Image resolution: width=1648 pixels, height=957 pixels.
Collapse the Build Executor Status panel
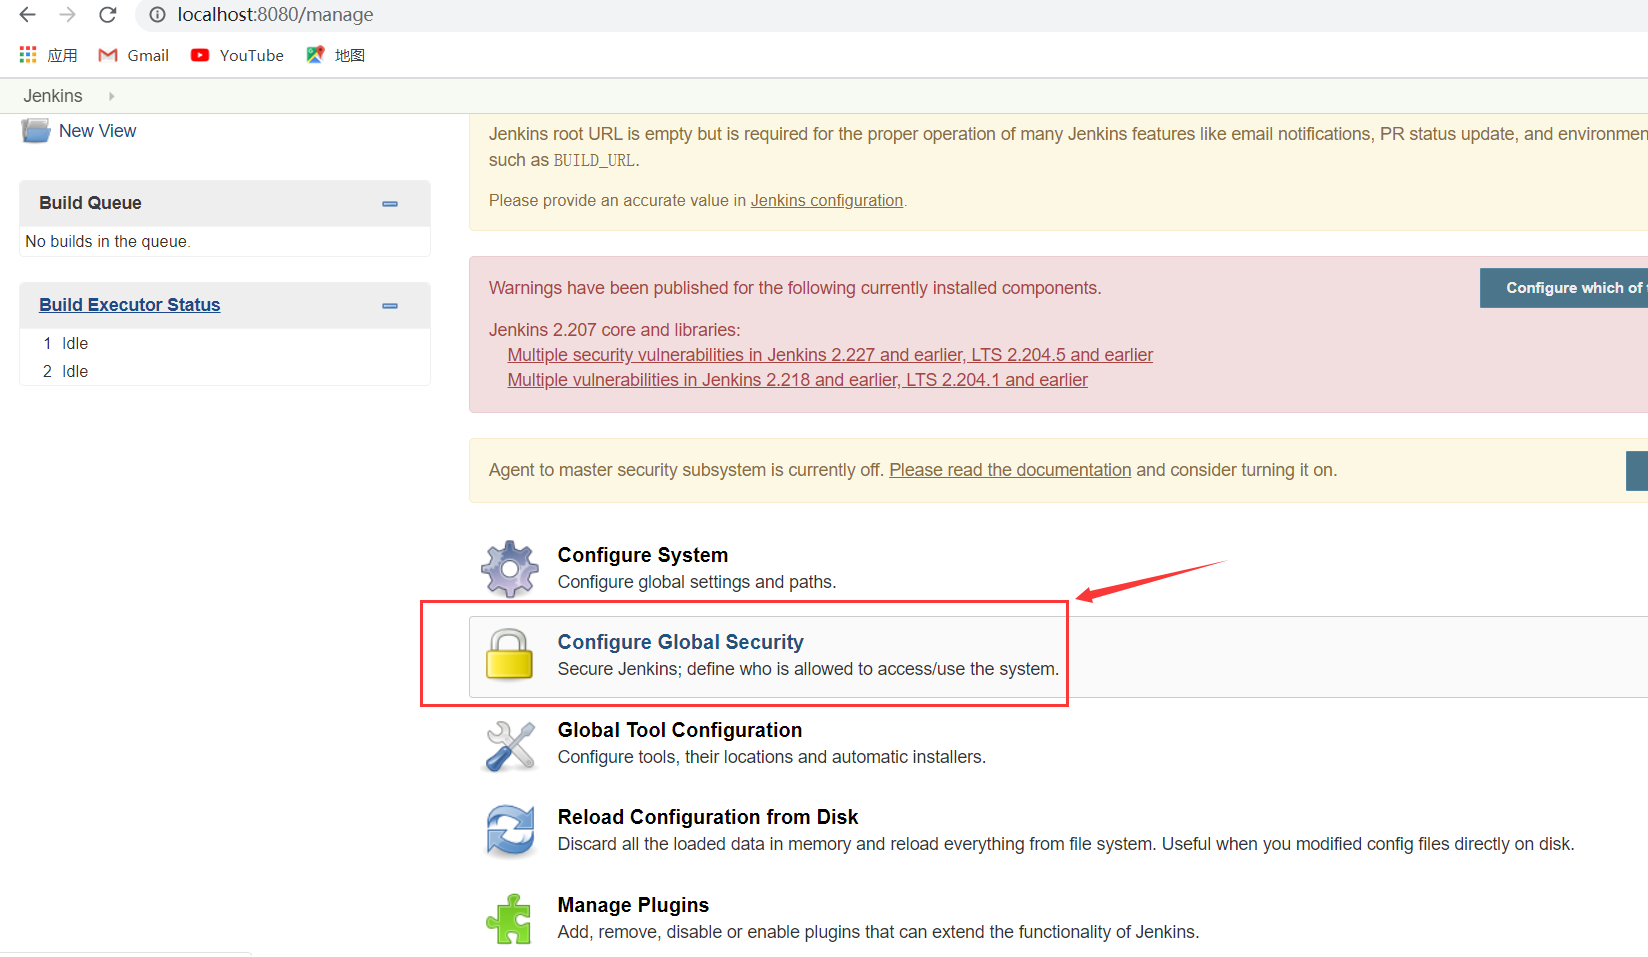pos(390,306)
